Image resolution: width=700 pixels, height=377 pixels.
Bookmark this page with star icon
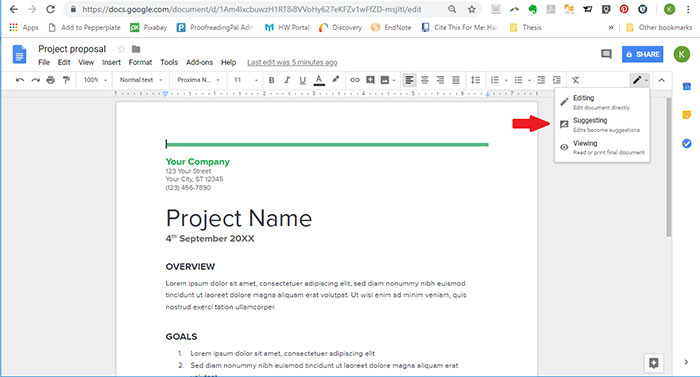point(471,9)
